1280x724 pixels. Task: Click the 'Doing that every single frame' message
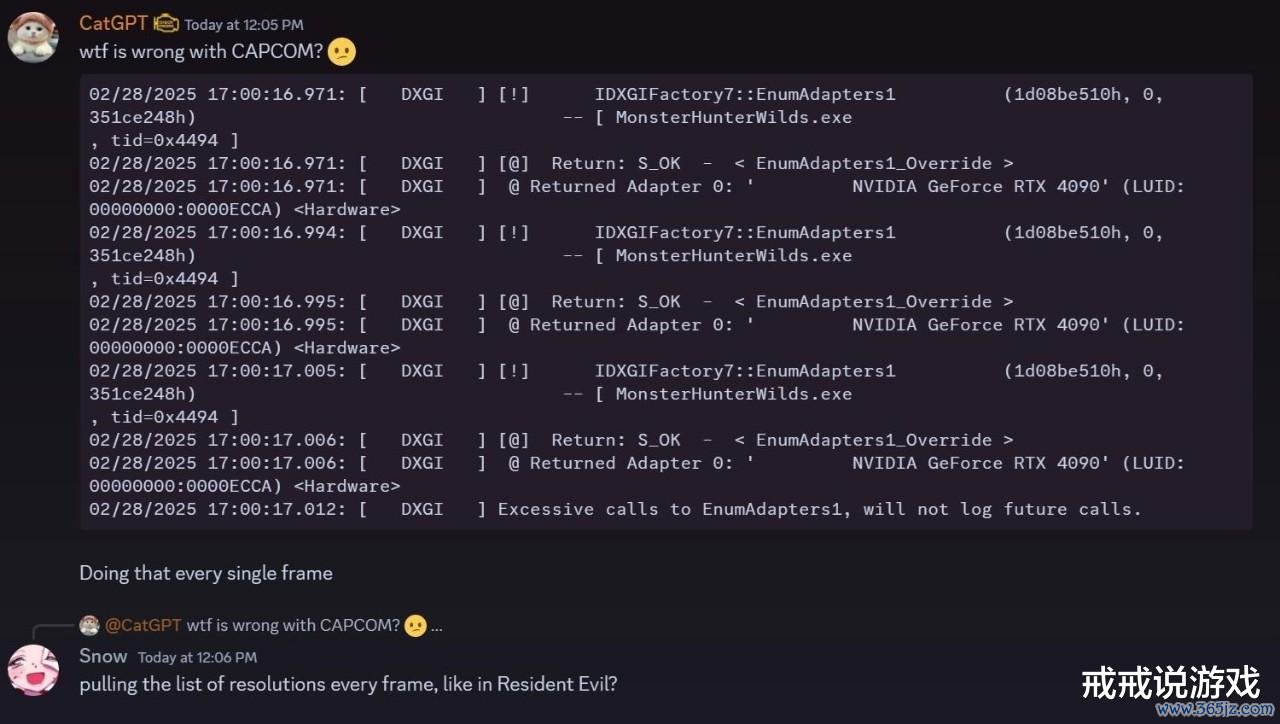pos(206,573)
